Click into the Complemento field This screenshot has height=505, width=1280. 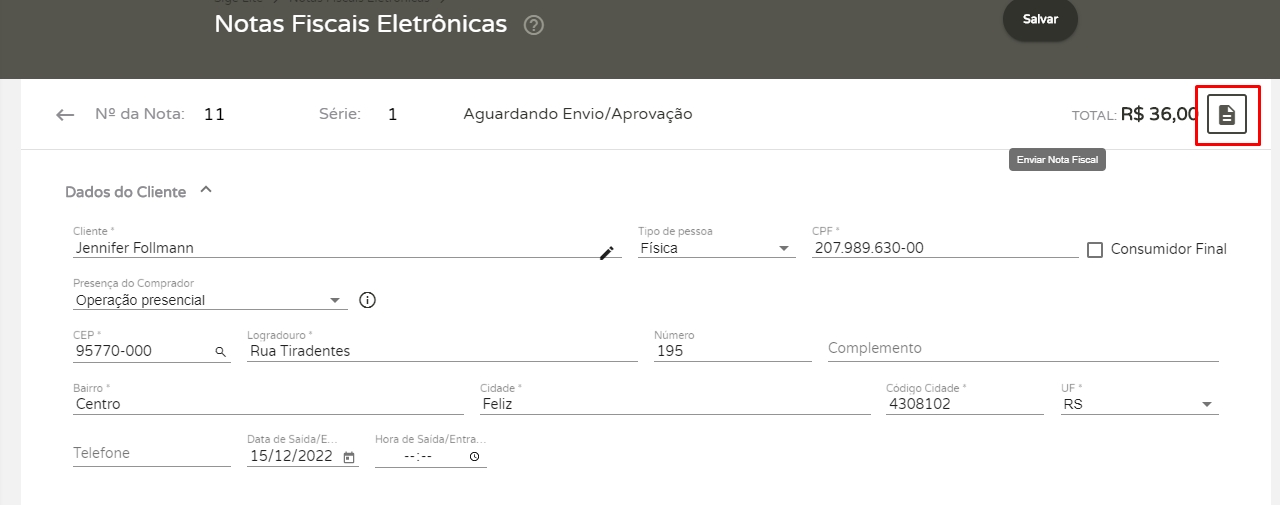[x=1022, y=349]
